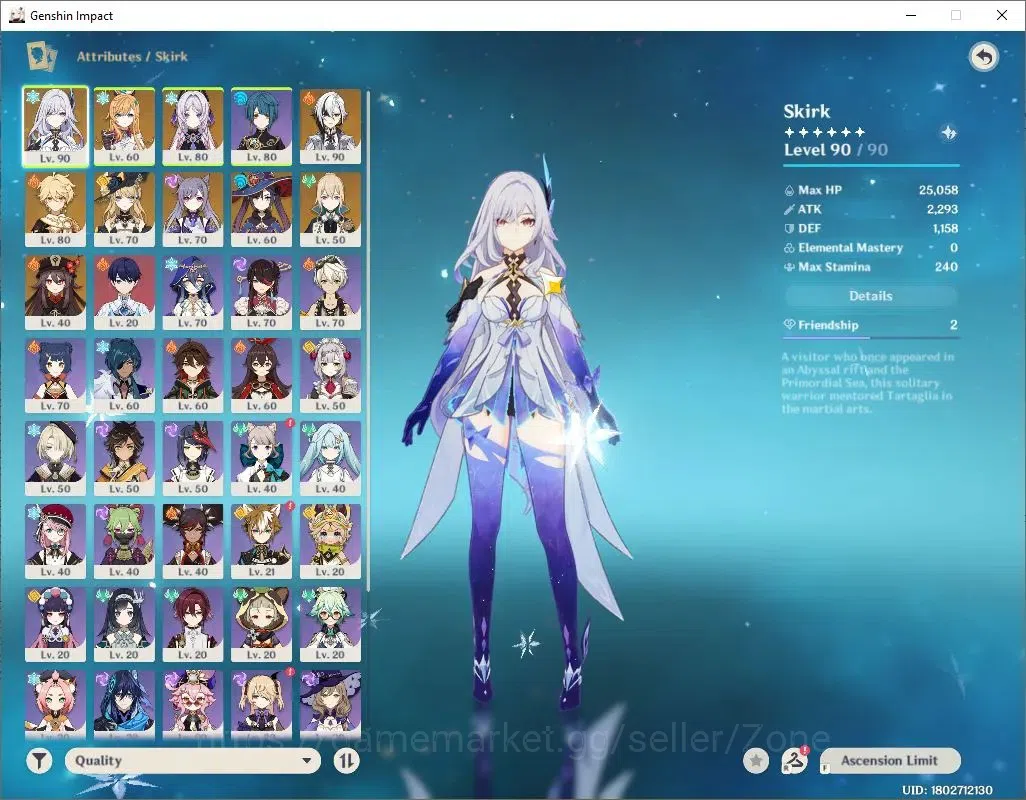Select Sethos's Lv. 50 portrait
The image size is (1026, 800).
tap(124, 459)
